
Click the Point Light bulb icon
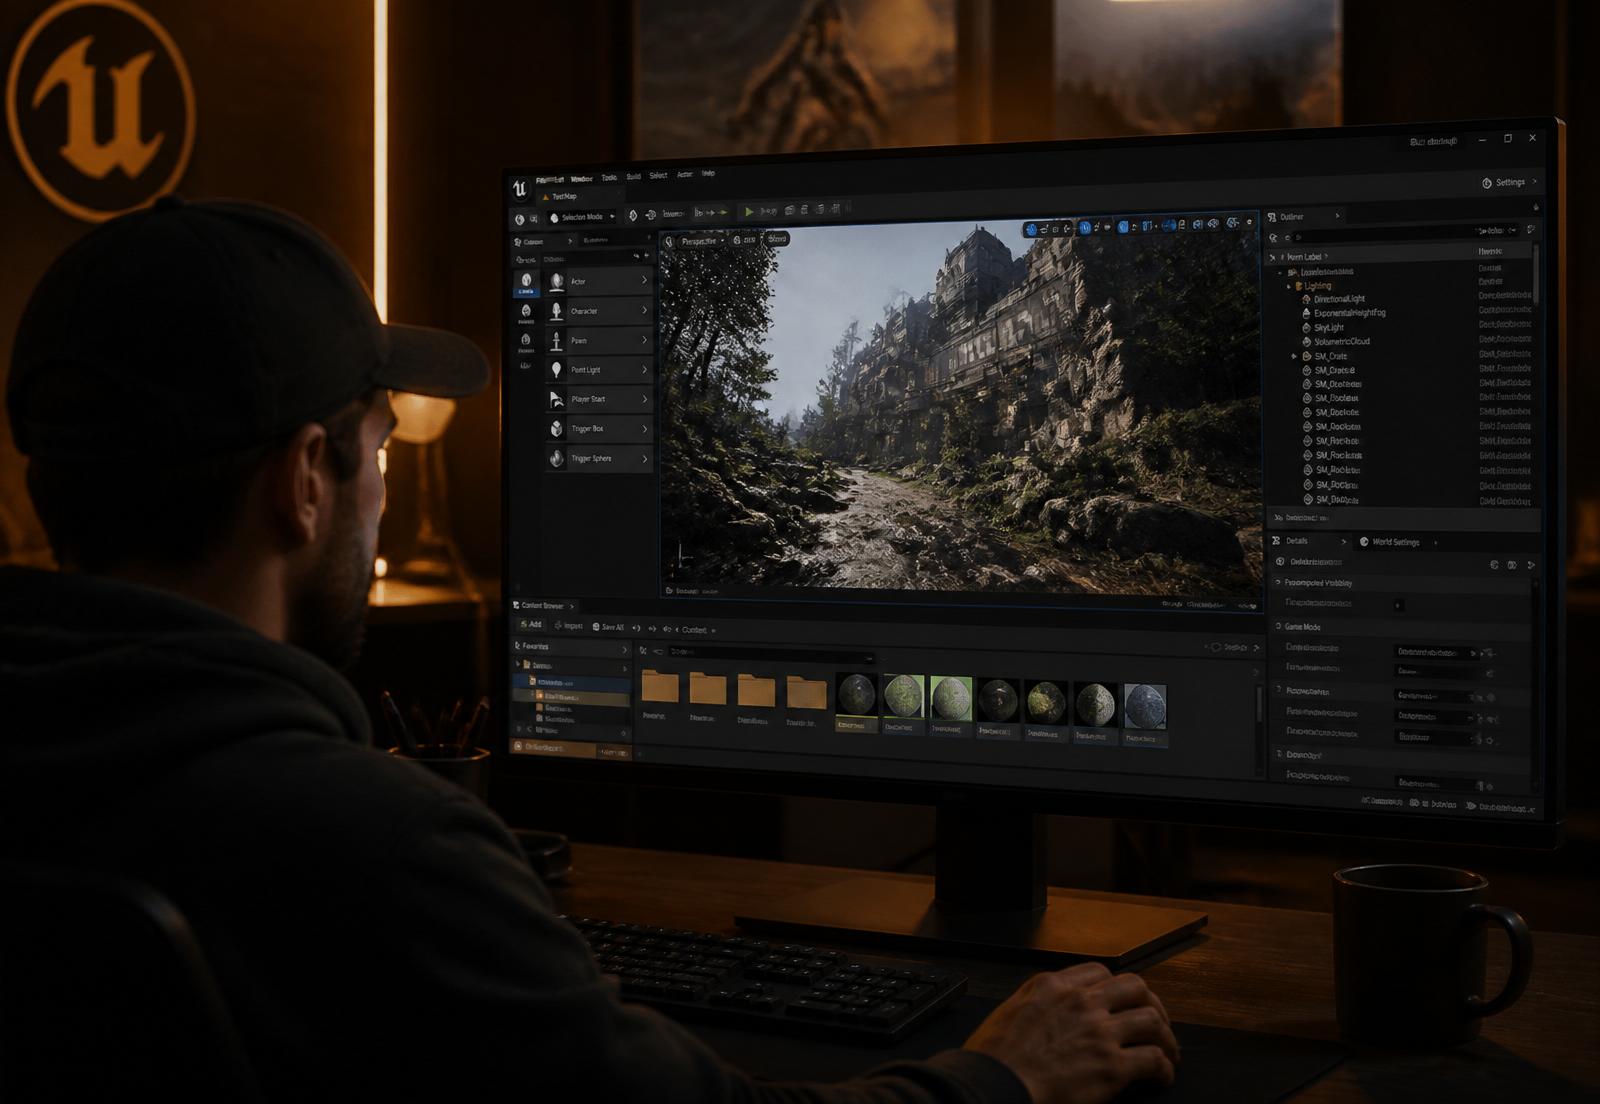click(557, 370)
